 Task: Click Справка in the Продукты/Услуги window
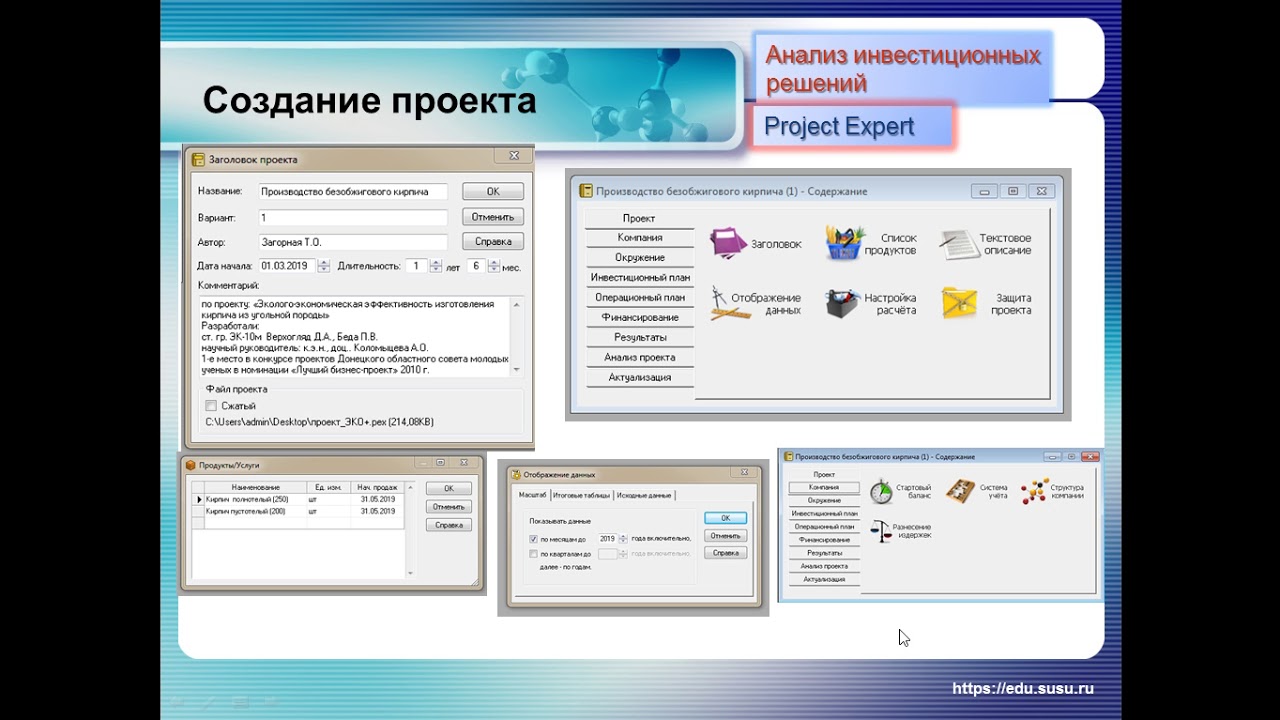[448, 525]
